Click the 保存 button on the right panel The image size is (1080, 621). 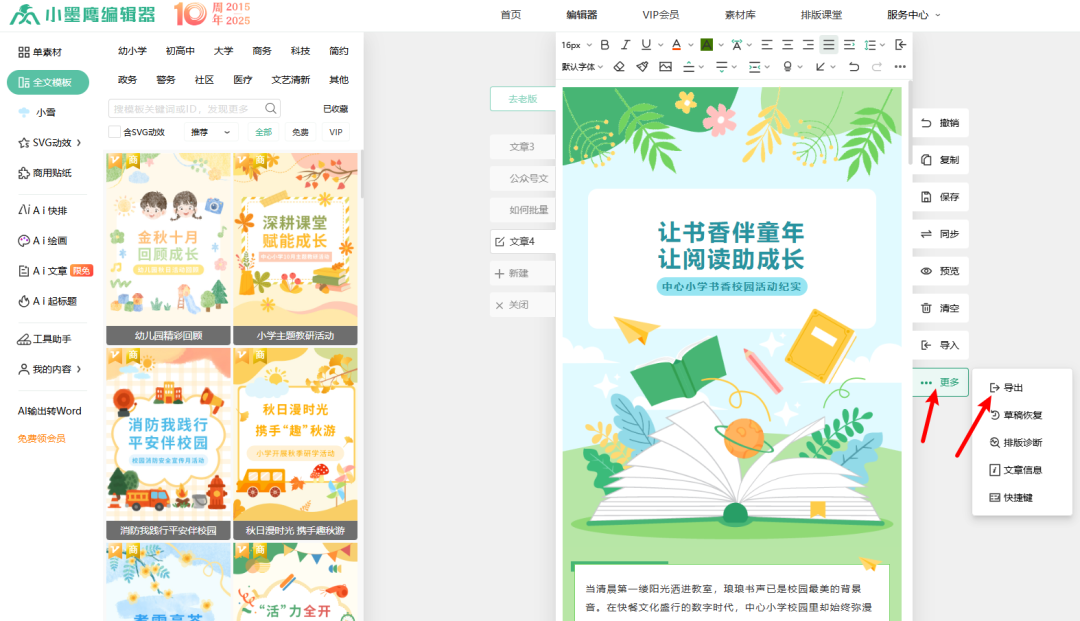click(940, 197)
